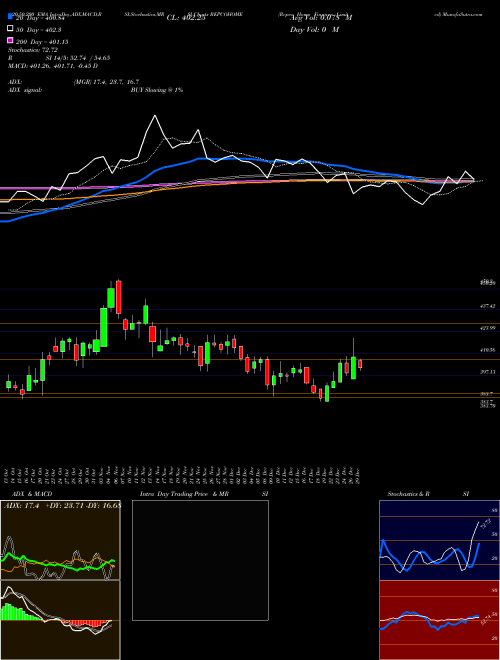Click the blue 20 Day EMA legend swatch
Viewport: 500px width, 660px height.
click(x=10, y=16)
